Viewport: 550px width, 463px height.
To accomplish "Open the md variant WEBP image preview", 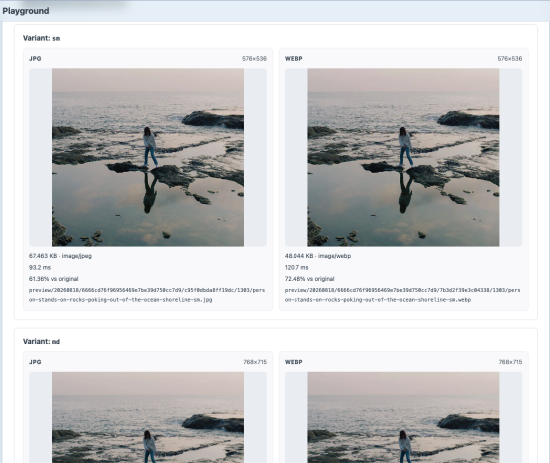I will coord(403,417).
